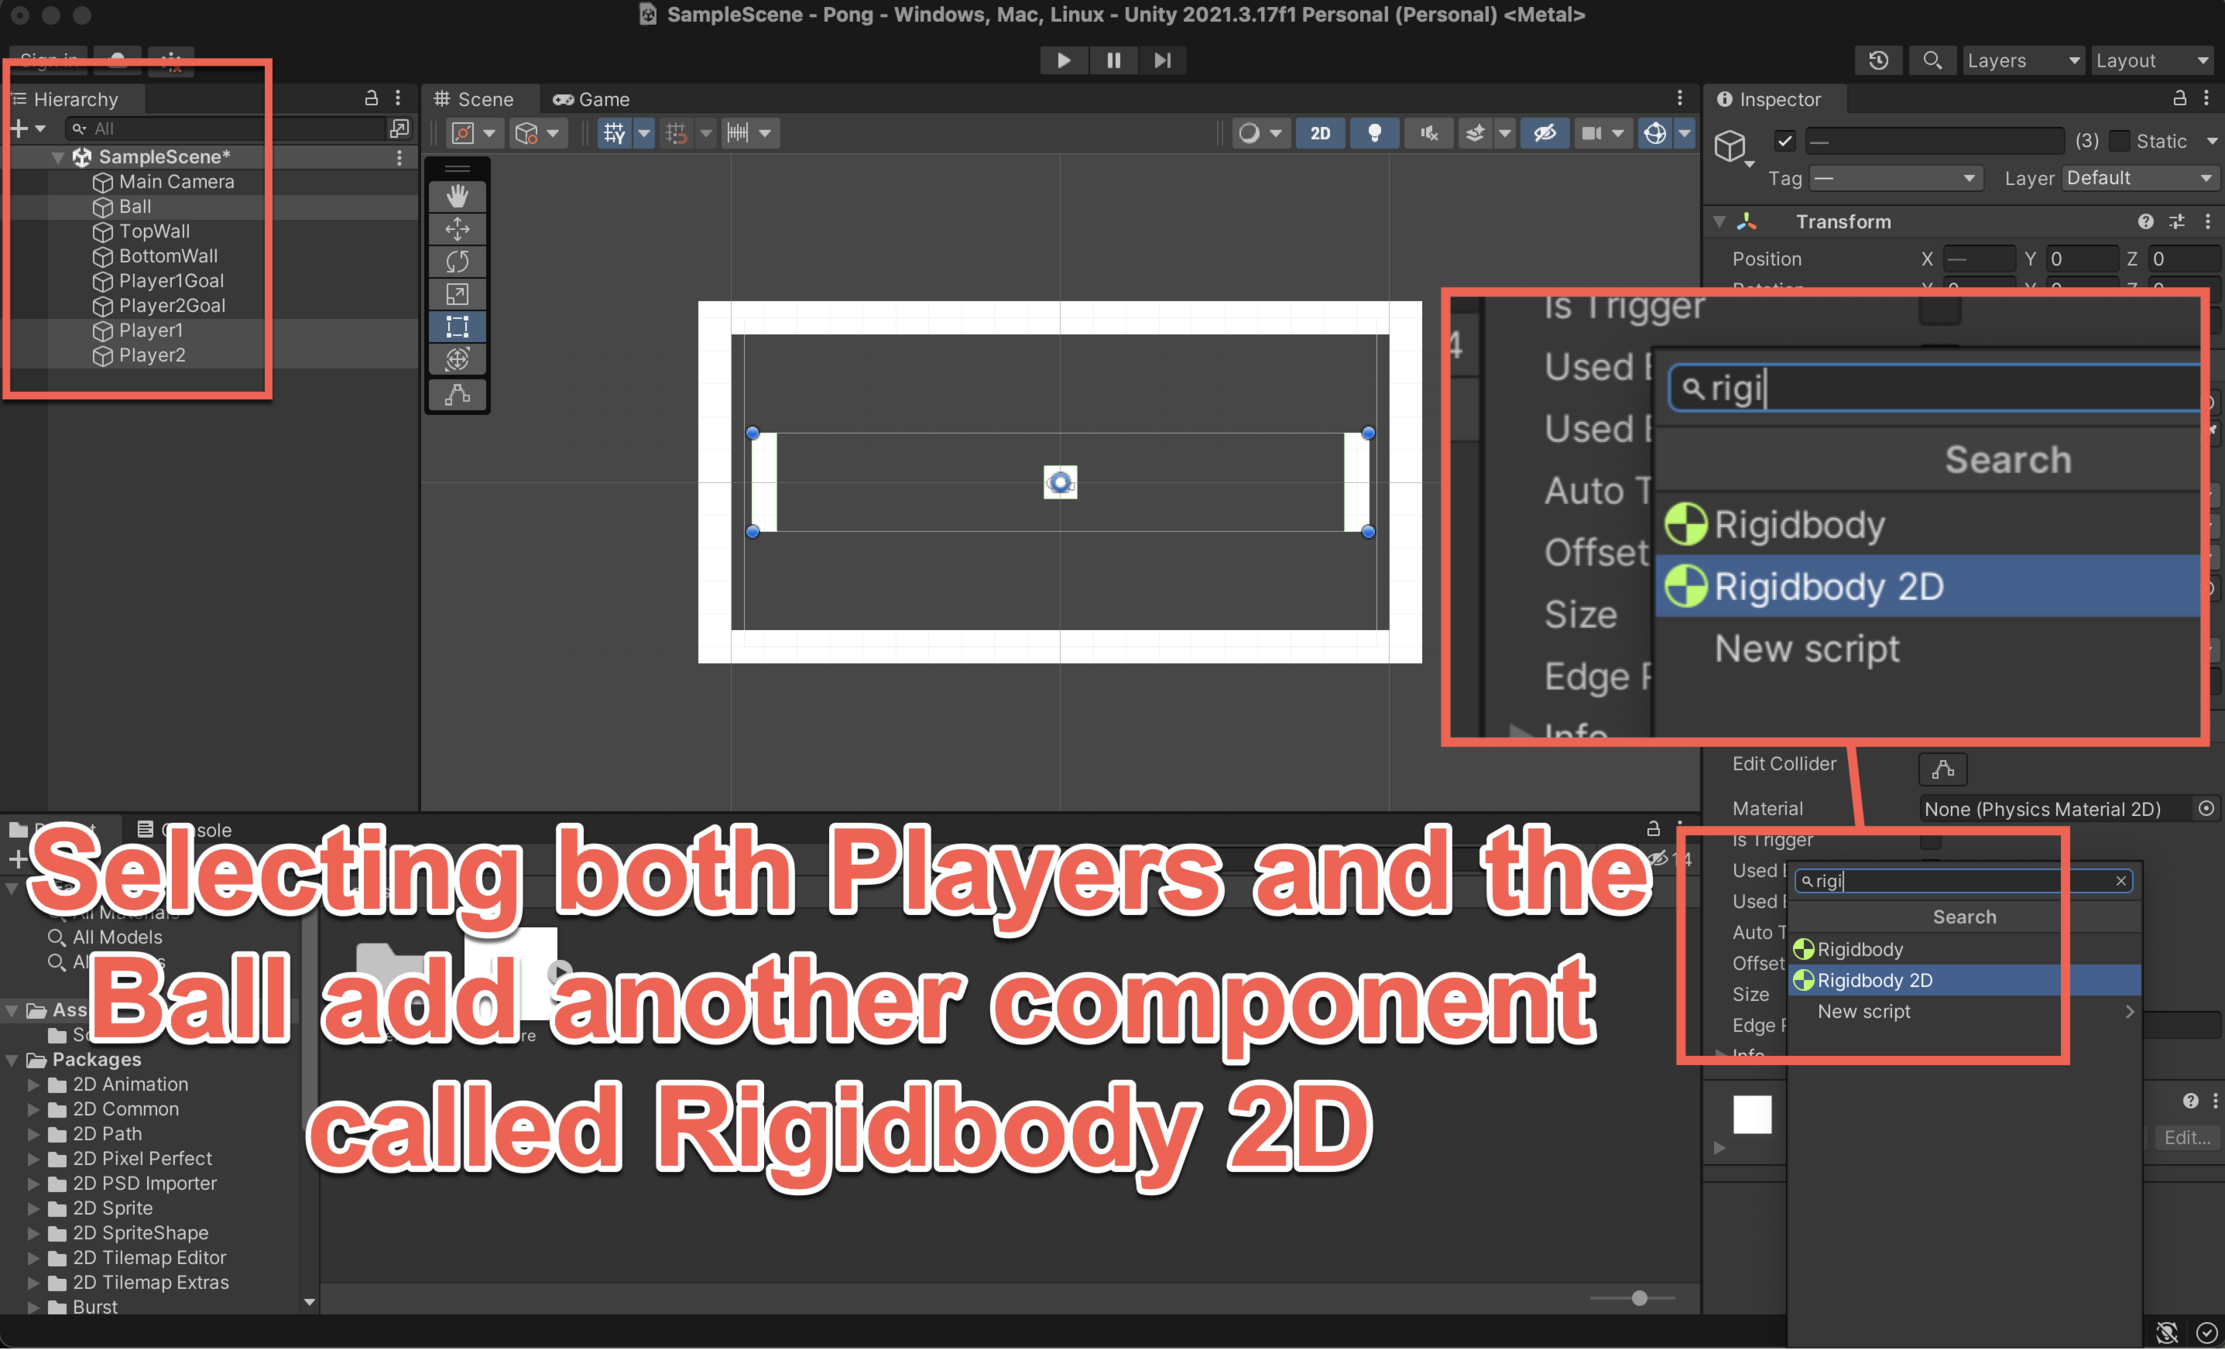Select Player2 in the Hierarchy
Viewport: 2225px width, 1350px height.
click(151, 355)
